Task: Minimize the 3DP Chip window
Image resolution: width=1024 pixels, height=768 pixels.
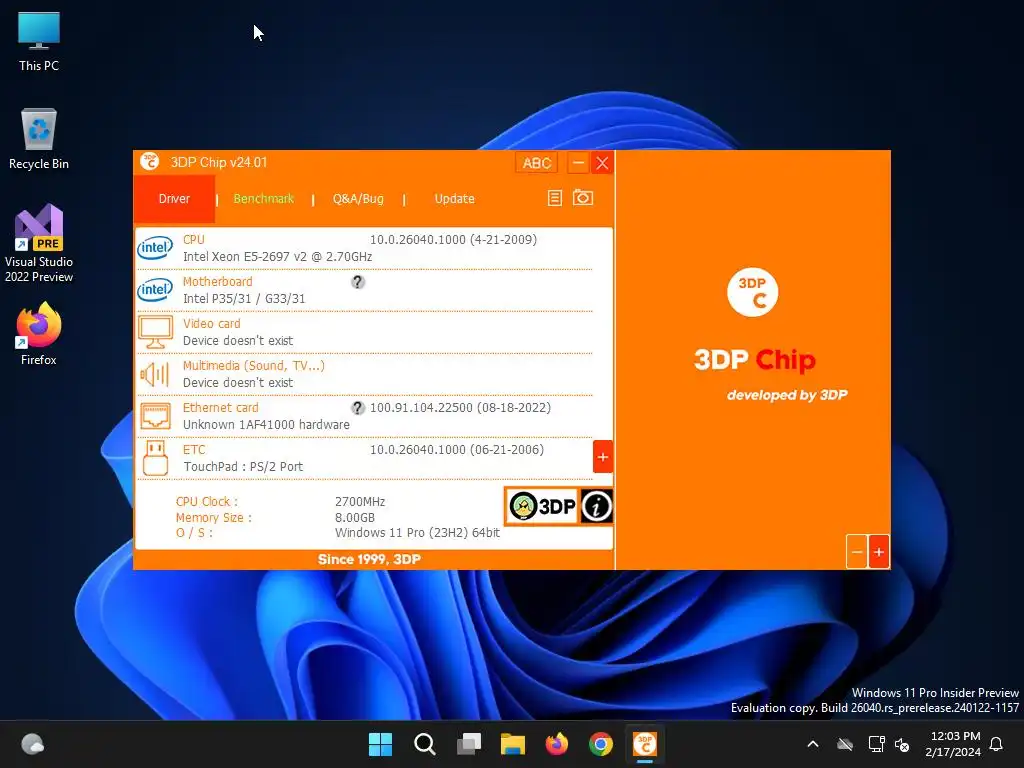Action: [x=578, y=163]
